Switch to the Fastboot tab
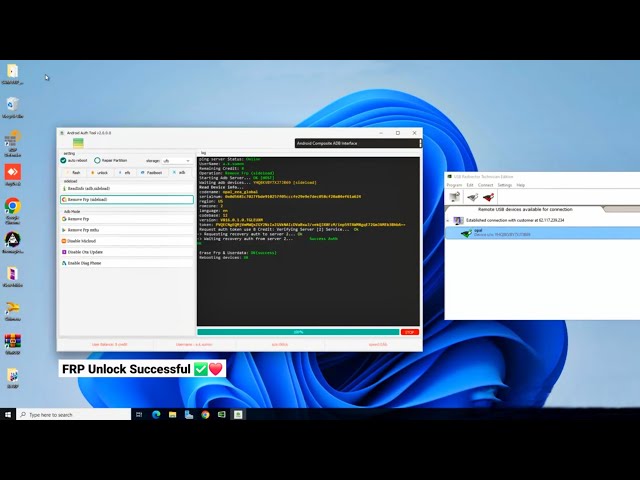Screen dimensions: 640x480 pyautogui.click(x=151, y=173)
